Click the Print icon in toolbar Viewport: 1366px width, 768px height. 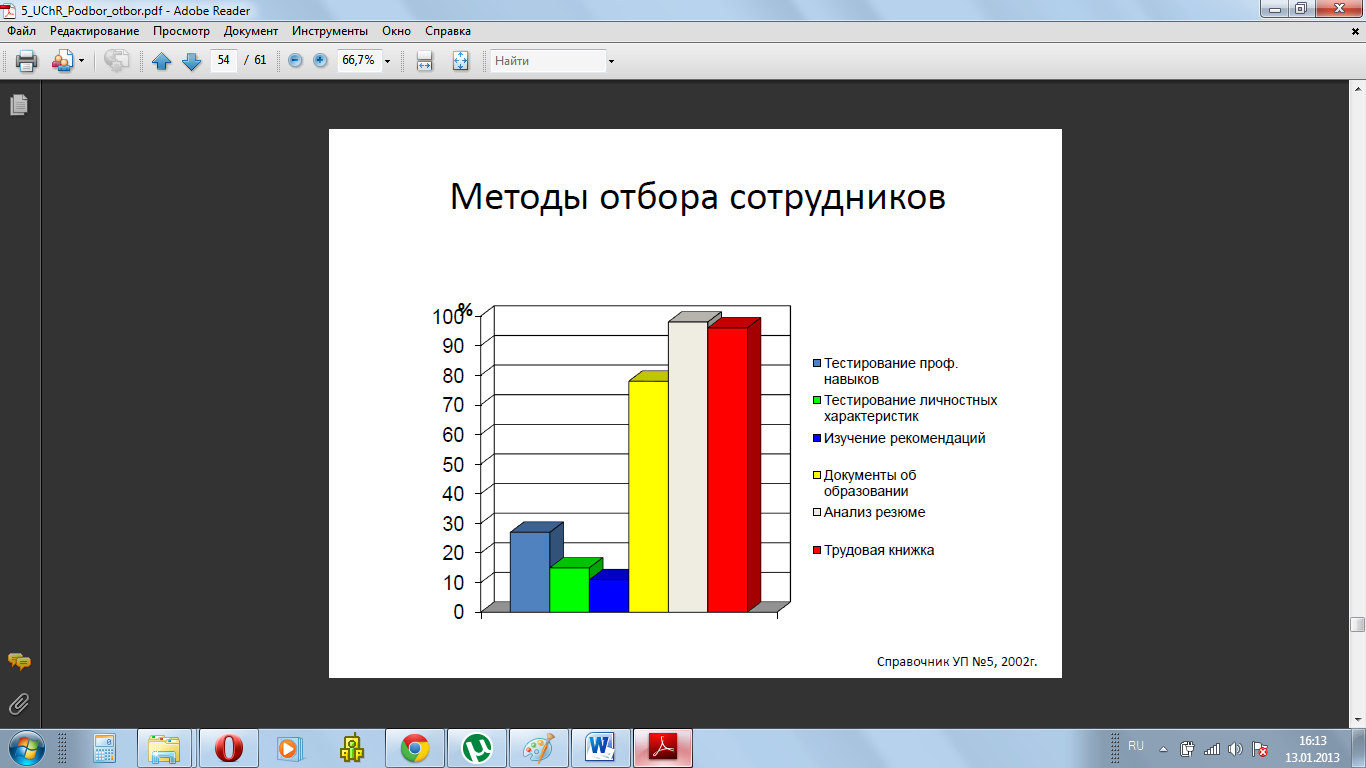coord(27,61)
